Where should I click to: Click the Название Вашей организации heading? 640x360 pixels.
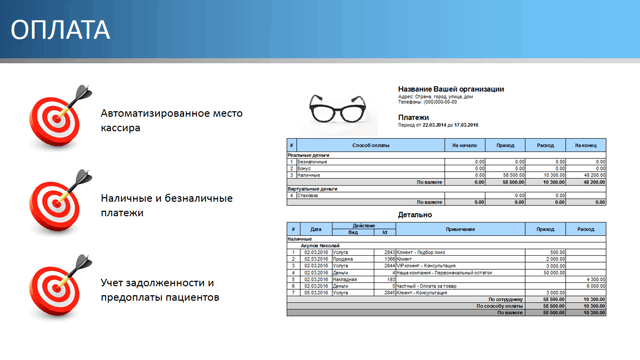451,89
